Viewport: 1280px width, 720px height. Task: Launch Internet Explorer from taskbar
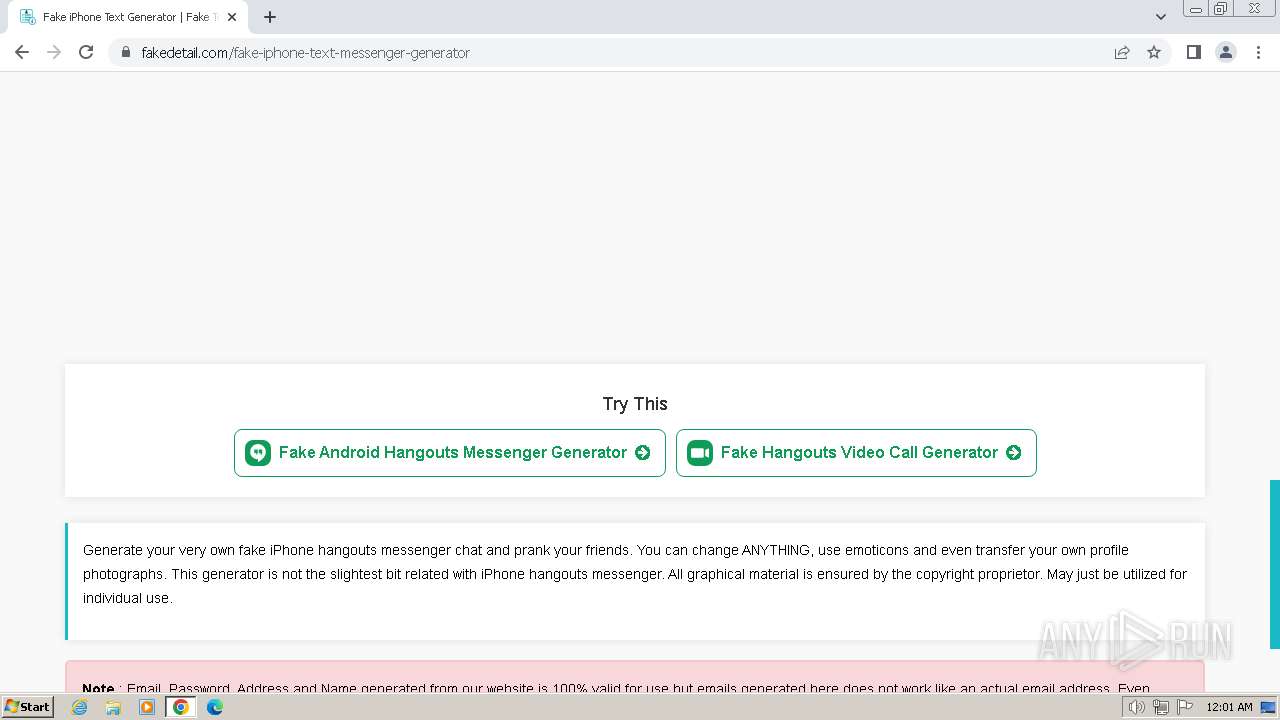pyautogui.click(x=79, y=707)
